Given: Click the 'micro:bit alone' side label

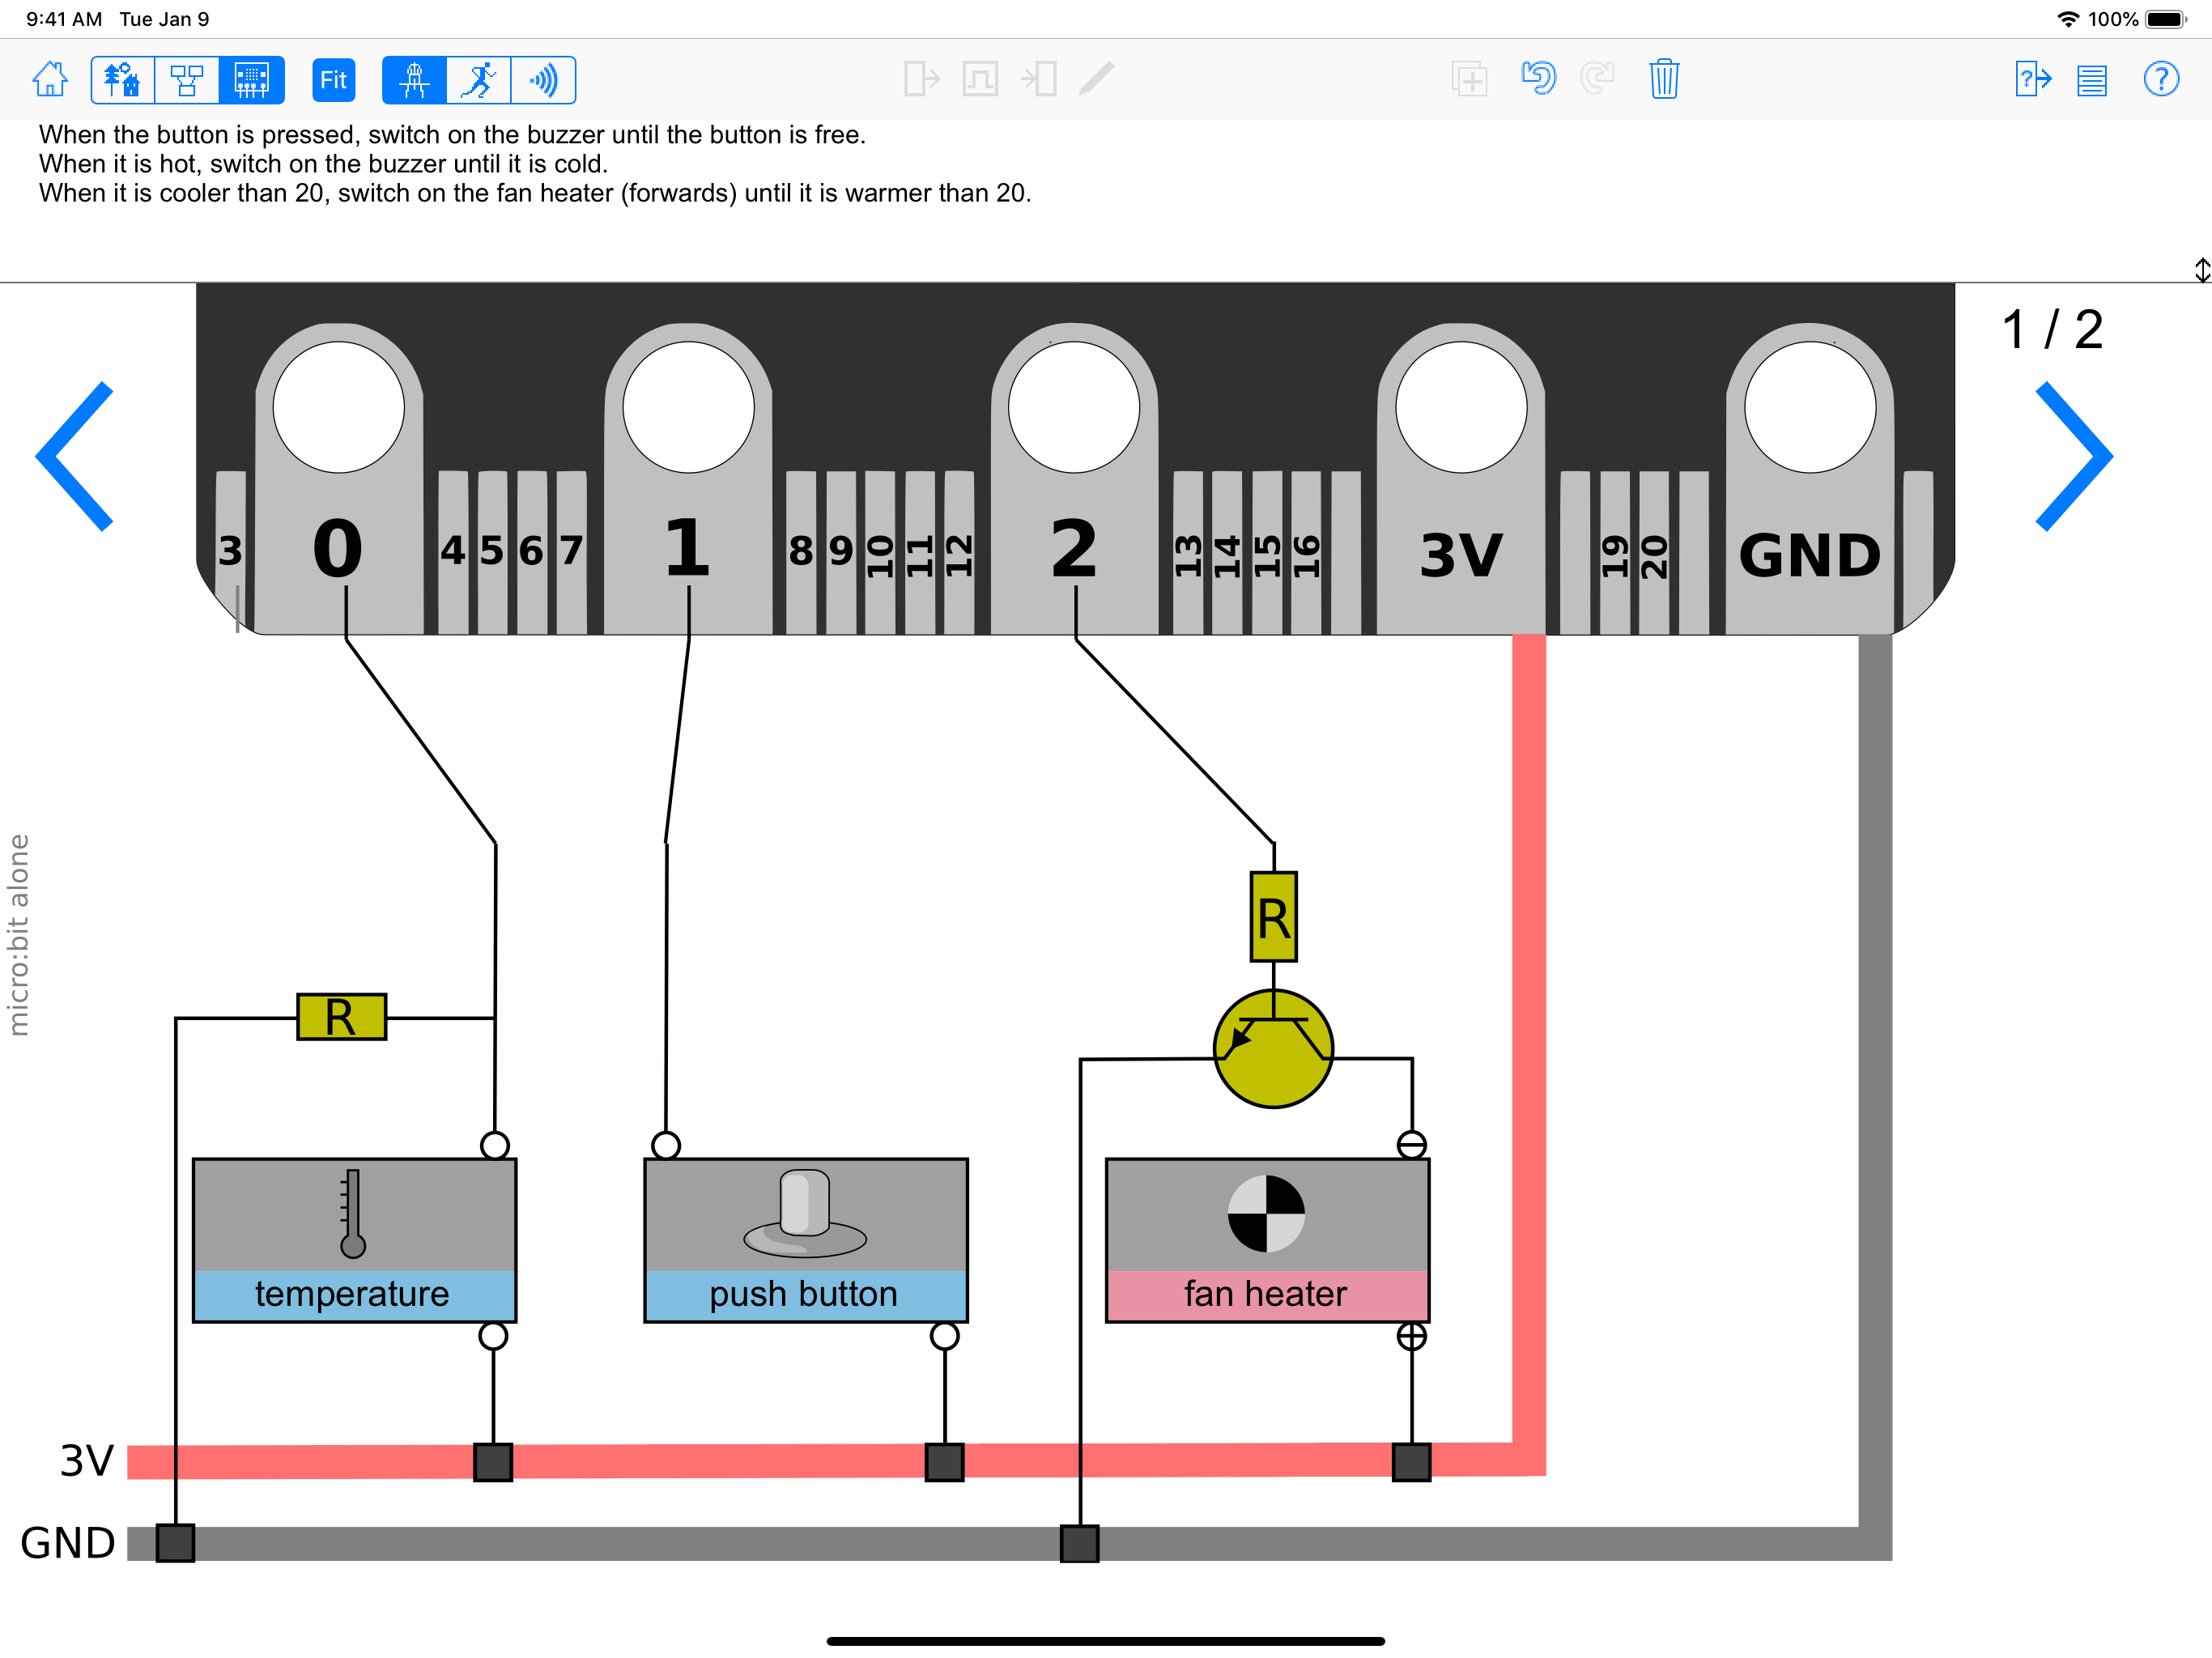Looking at the screenshot, I should tap(19, 935).
